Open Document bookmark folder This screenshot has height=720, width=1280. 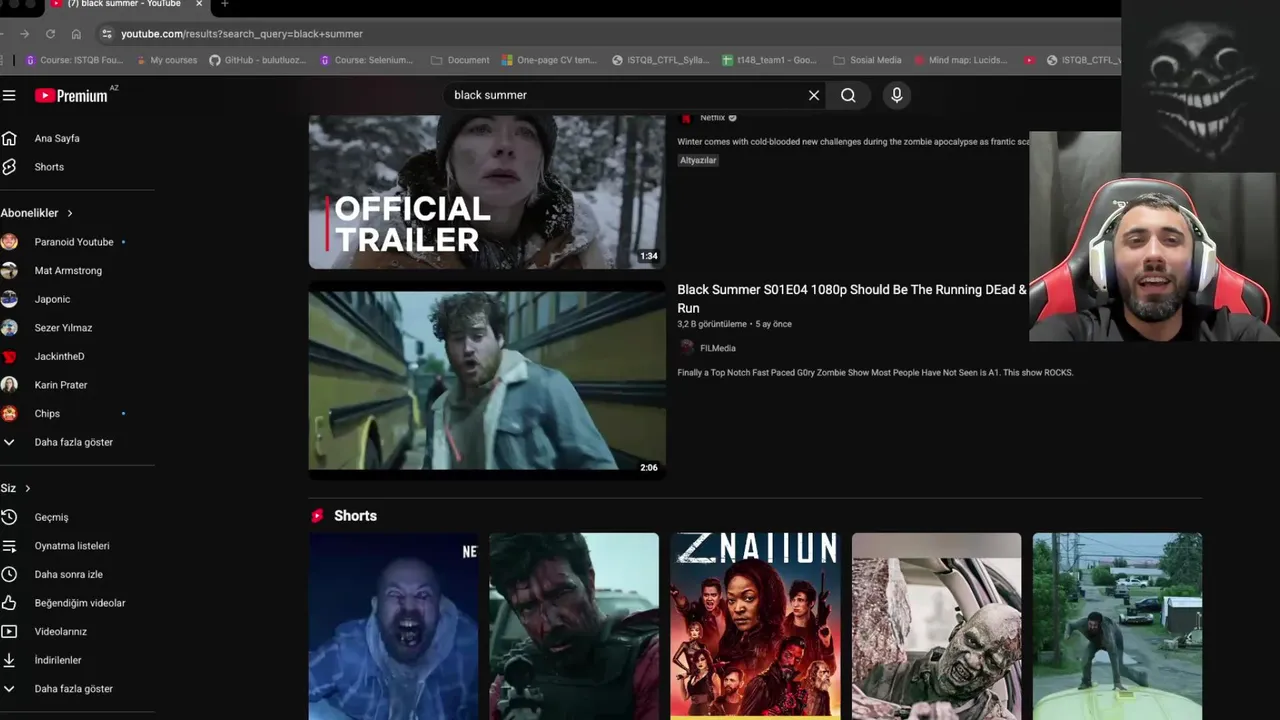[x=460, y=60]
